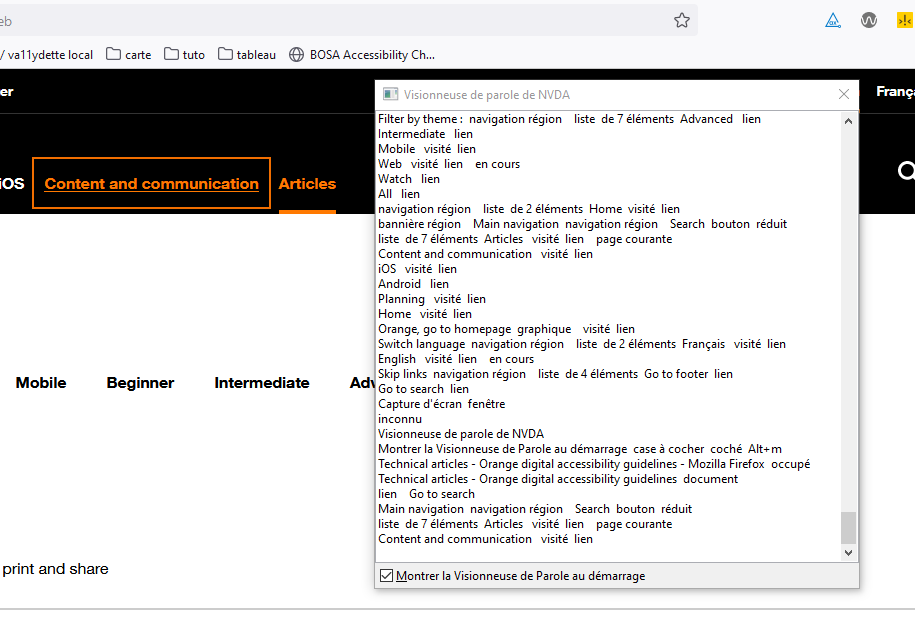Click the WAVE extension icon in the toolbar
This screenshot has width=915, height=619.
[x=868, y=19]
